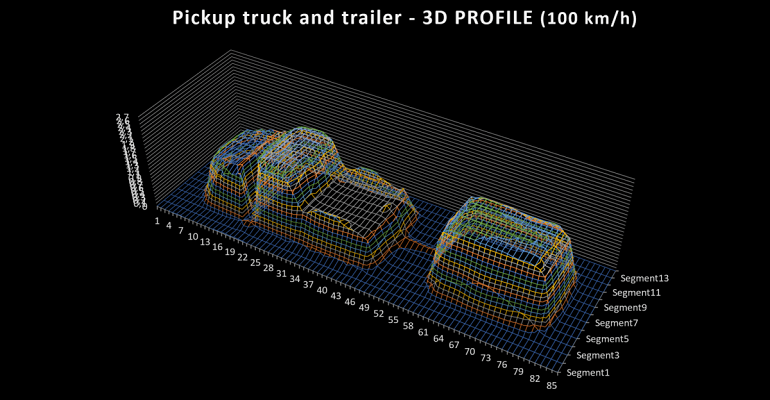The image size is (770, 400).
Task: Select the 'Segment11' series axis label
Action: point(636,293)
